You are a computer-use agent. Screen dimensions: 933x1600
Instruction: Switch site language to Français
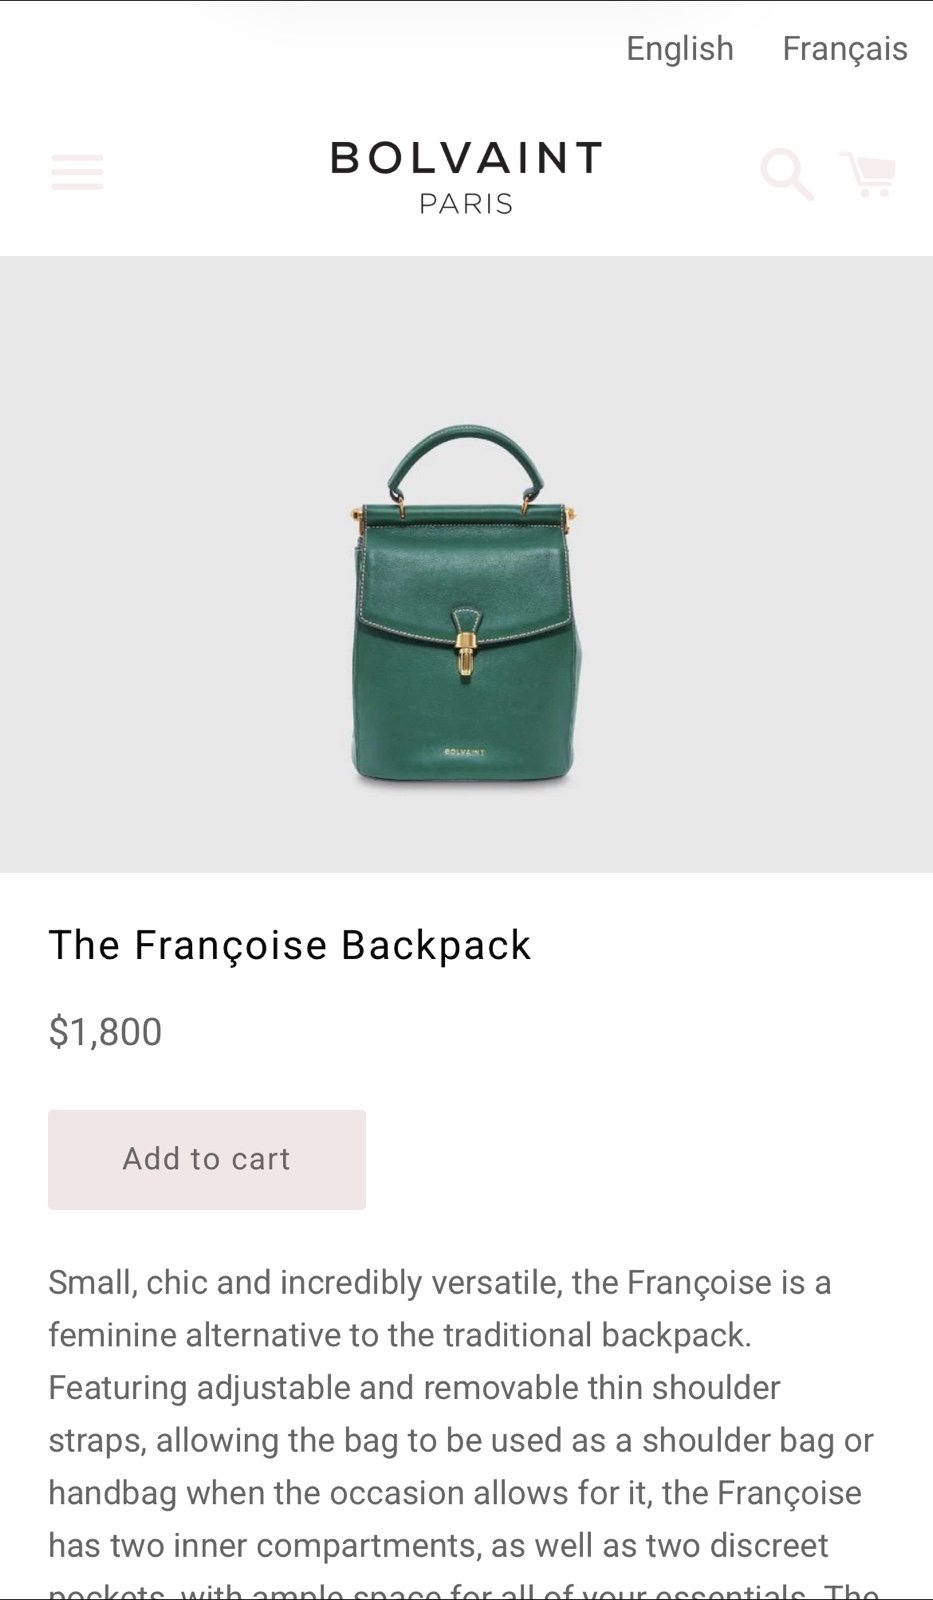click(x=845, y=48)
